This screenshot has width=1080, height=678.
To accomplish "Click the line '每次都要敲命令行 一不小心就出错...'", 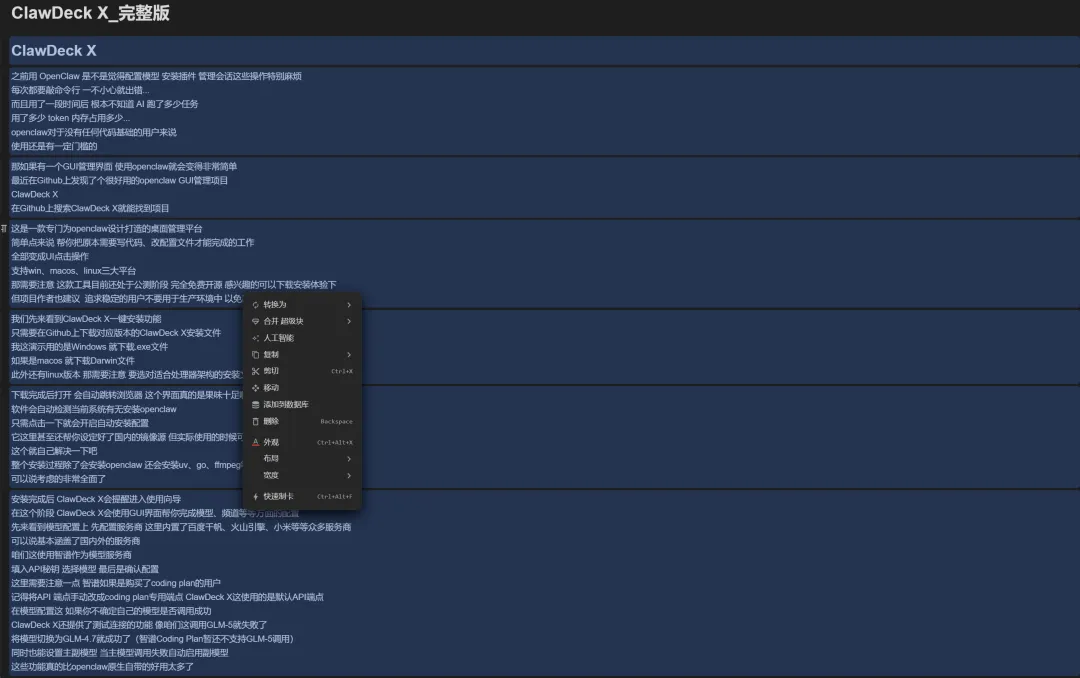I will (x=80, y=90).
